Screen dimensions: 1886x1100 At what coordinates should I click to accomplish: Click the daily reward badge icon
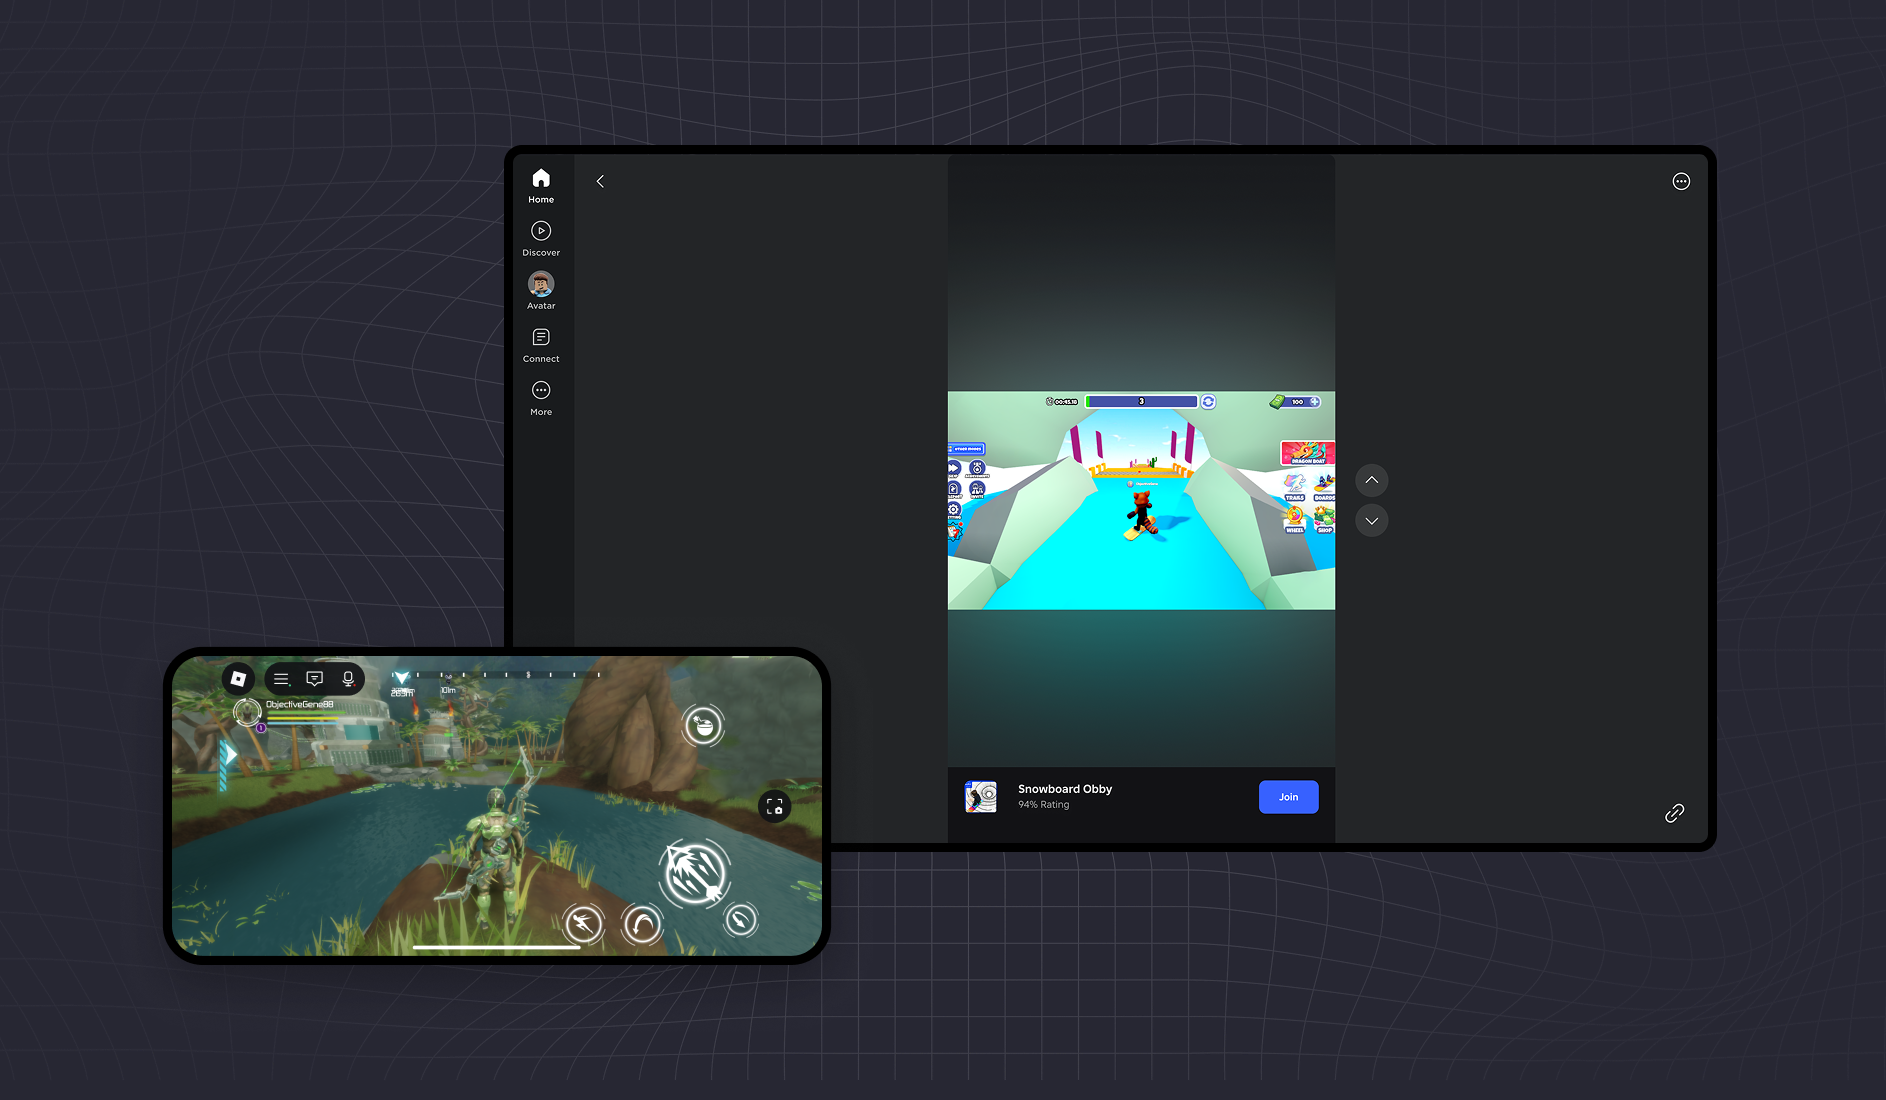(x=955, y=532)
